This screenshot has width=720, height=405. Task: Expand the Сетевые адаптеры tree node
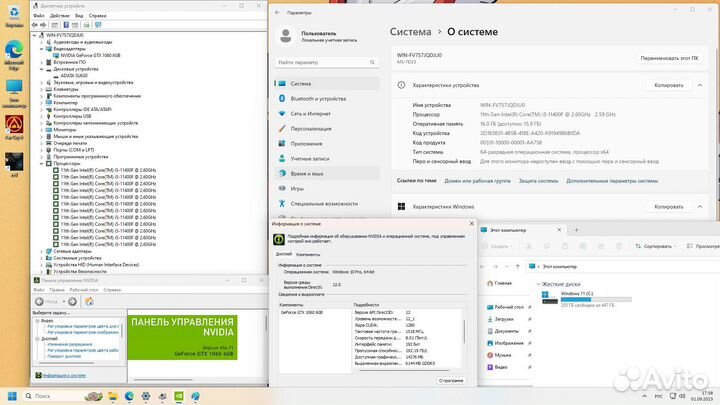41,251
